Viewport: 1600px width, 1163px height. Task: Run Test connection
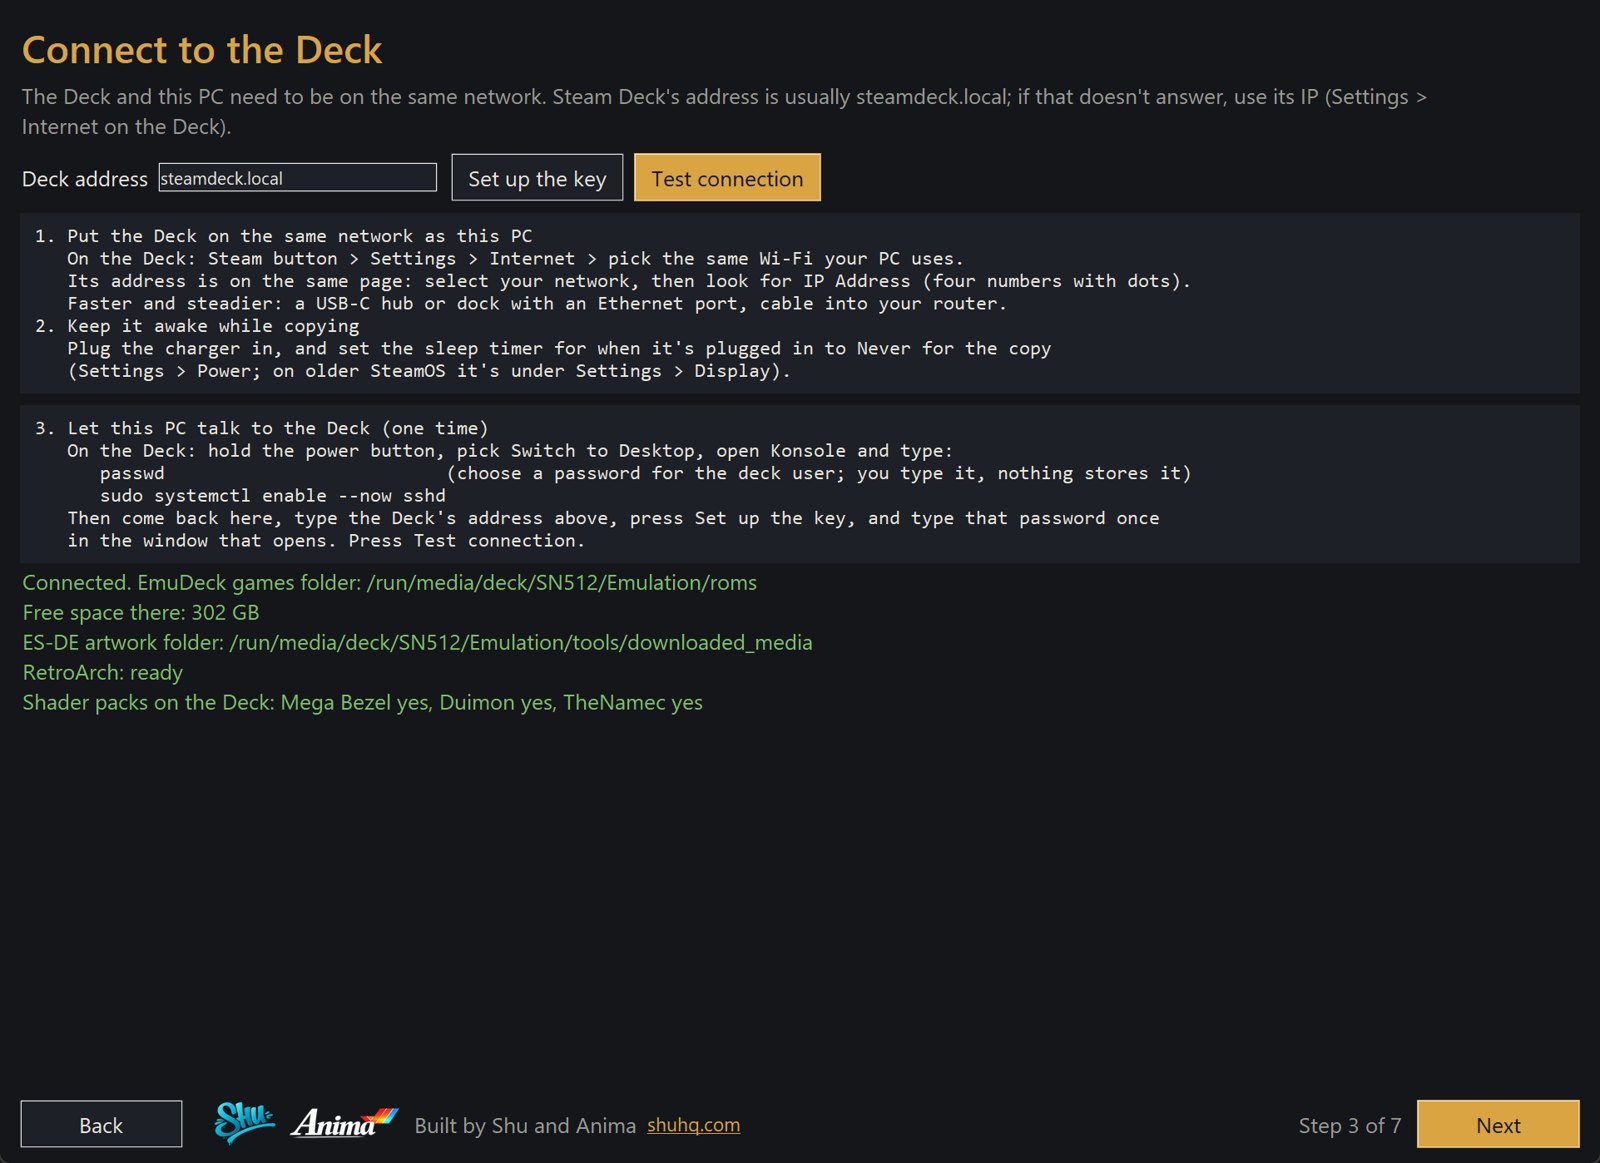coord(727,178)
